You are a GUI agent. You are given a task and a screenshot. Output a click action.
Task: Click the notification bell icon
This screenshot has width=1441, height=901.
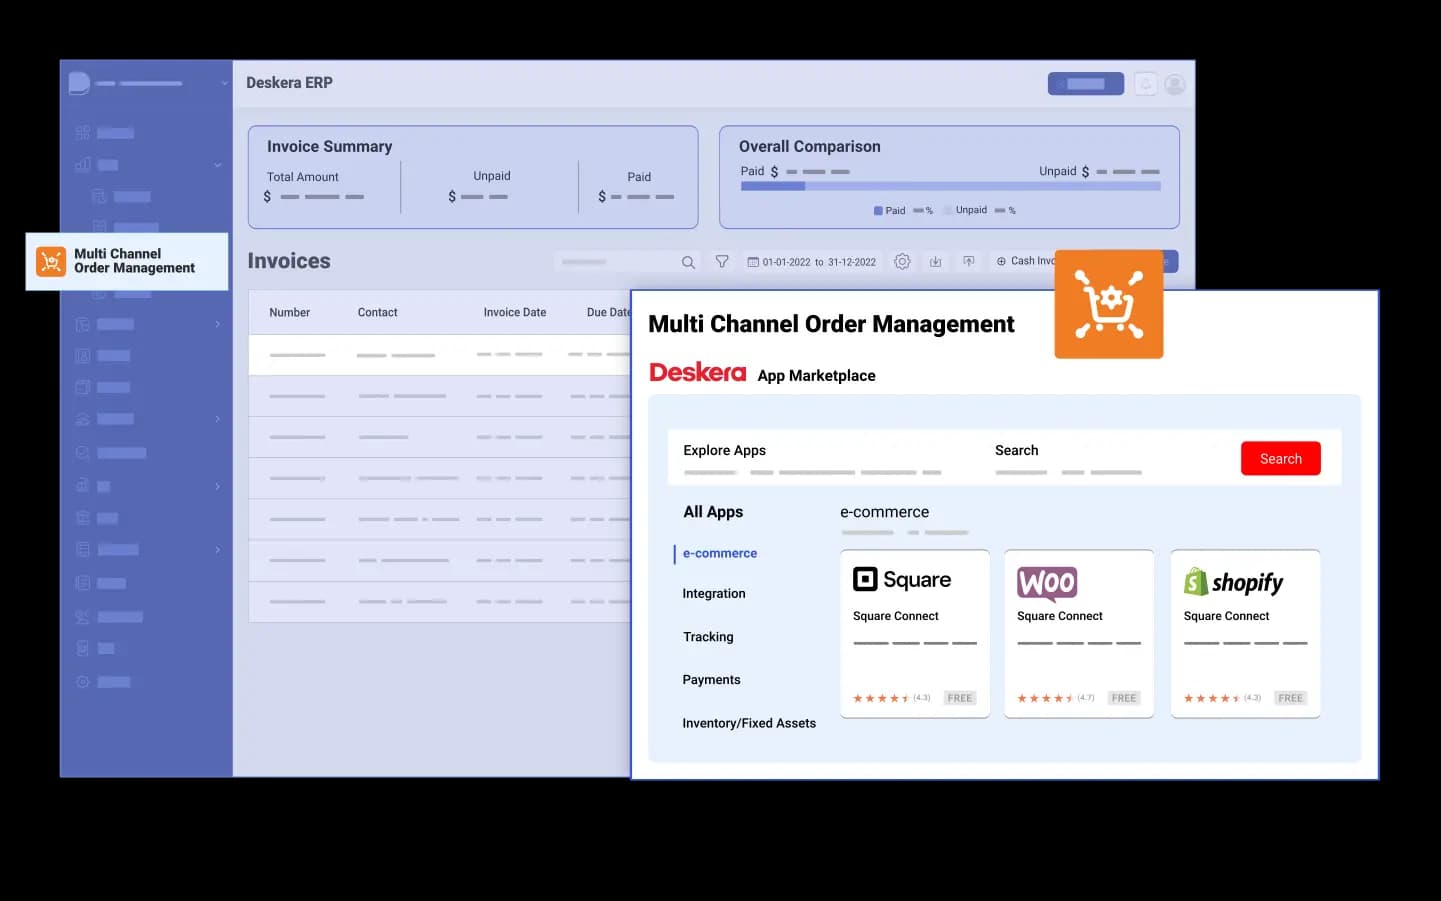(x=1146, y=84)
